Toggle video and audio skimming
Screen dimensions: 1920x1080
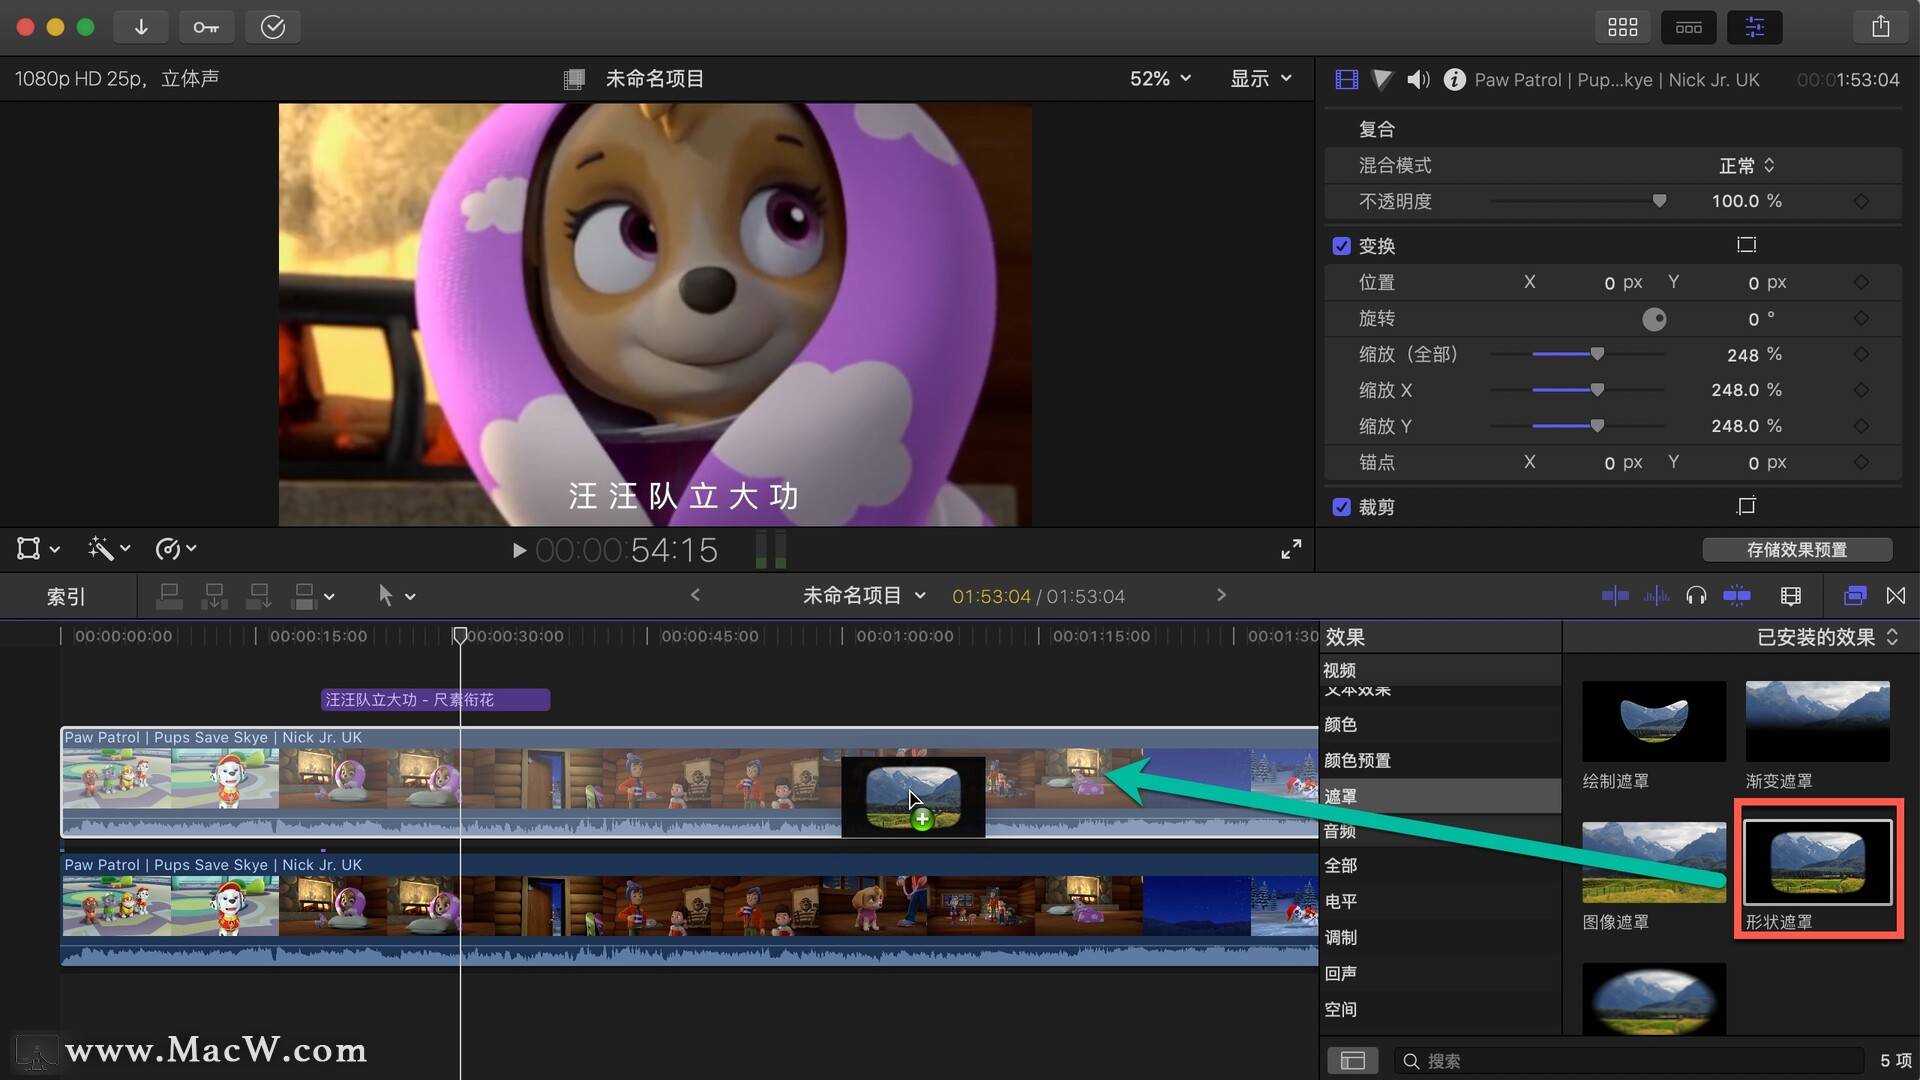pyautogui.click(x=1614, y=596)
